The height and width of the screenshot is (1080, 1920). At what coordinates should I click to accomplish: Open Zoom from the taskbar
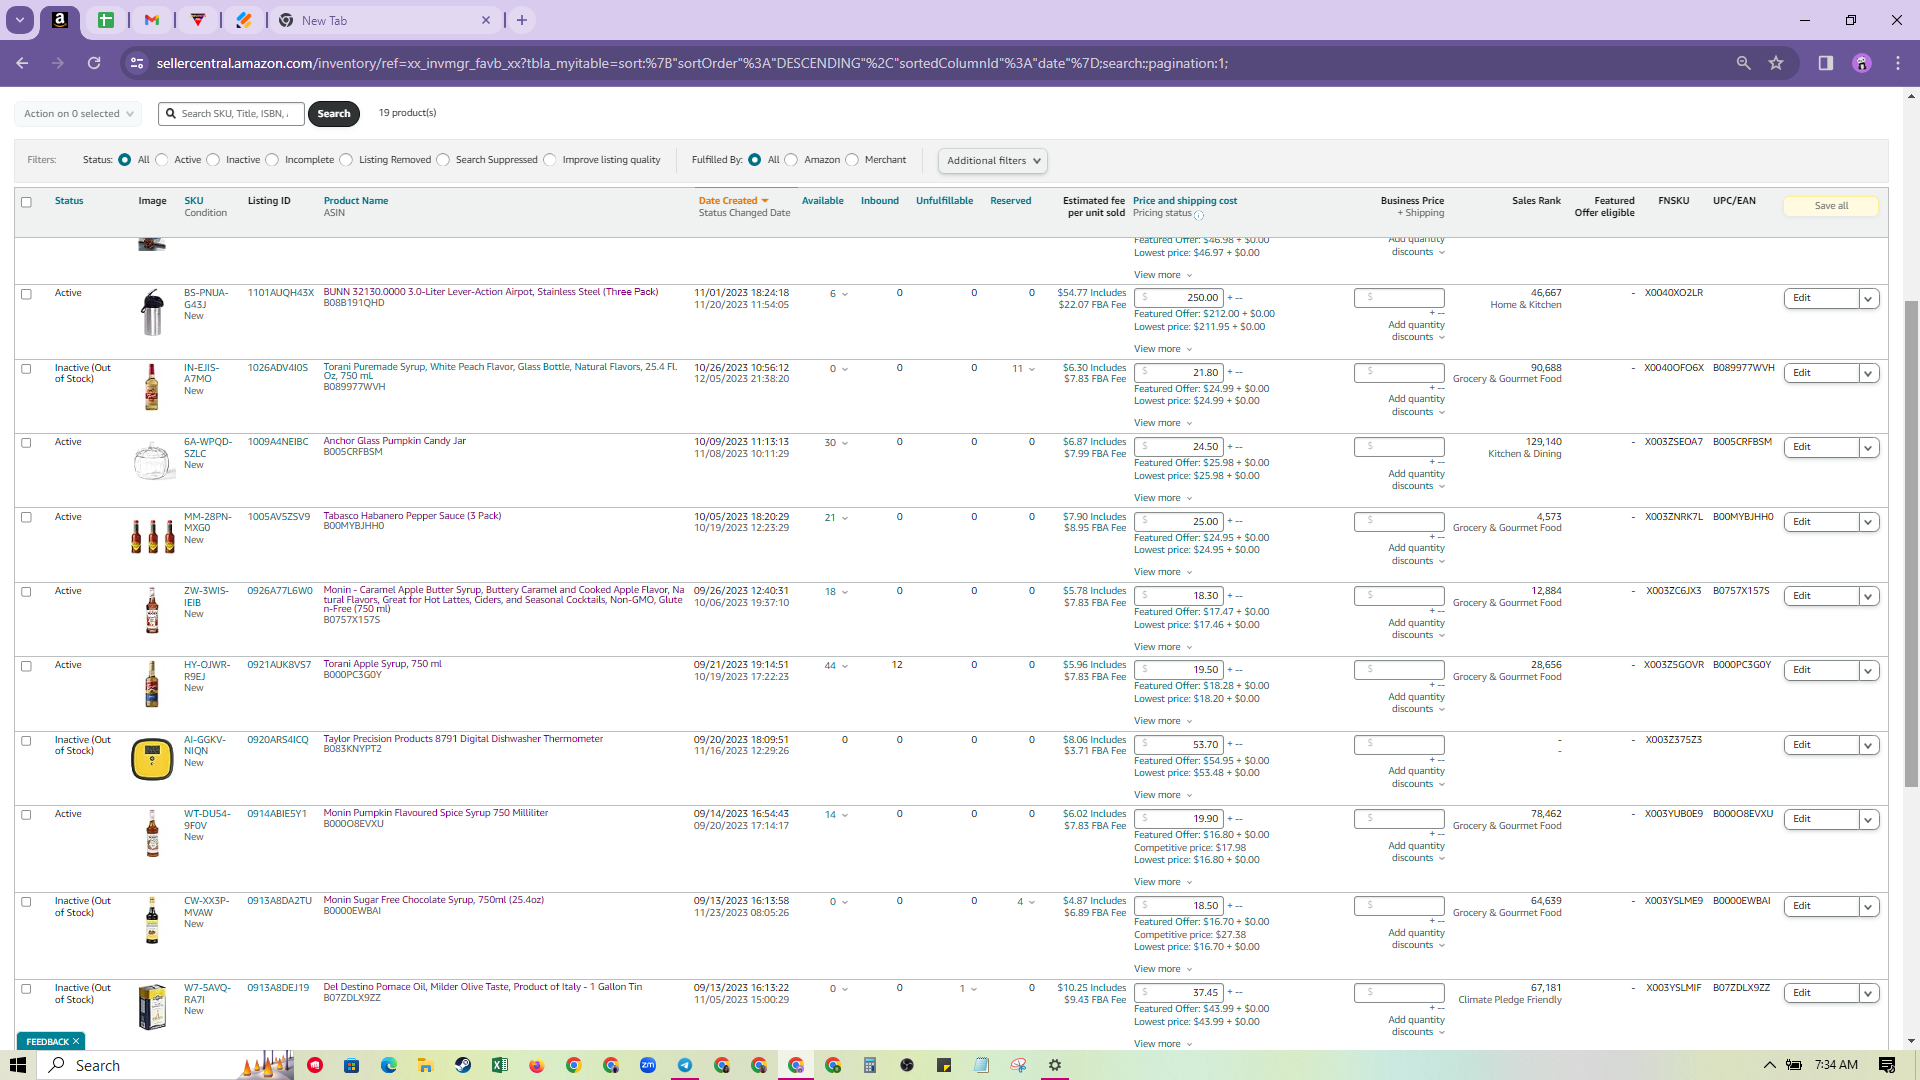tap(648, 1065)
